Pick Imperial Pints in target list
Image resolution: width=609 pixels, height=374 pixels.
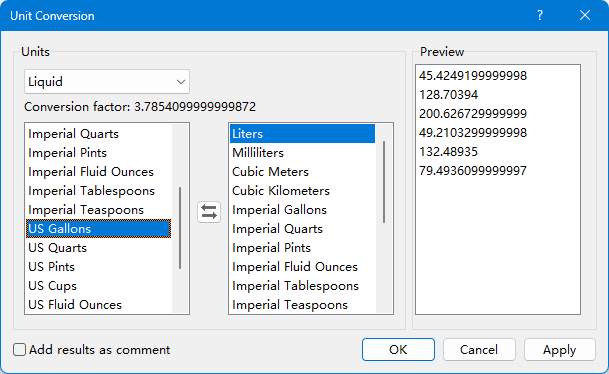(303, 248)
